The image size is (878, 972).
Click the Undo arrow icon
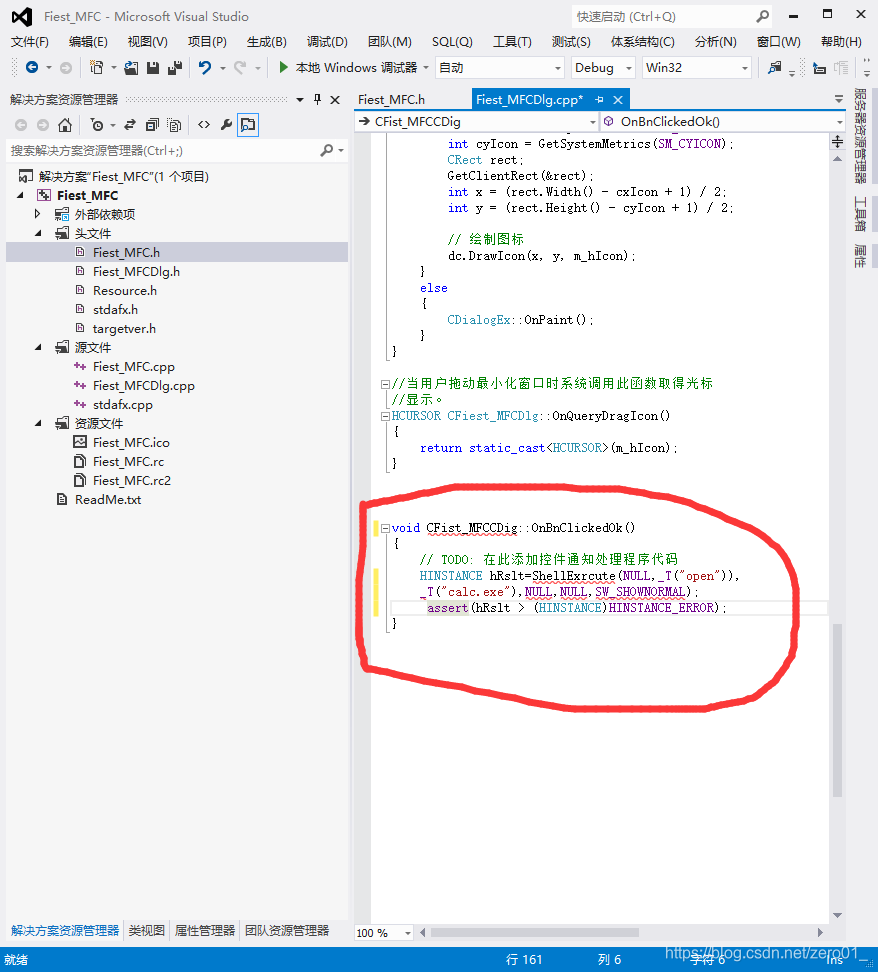(205, 68)
